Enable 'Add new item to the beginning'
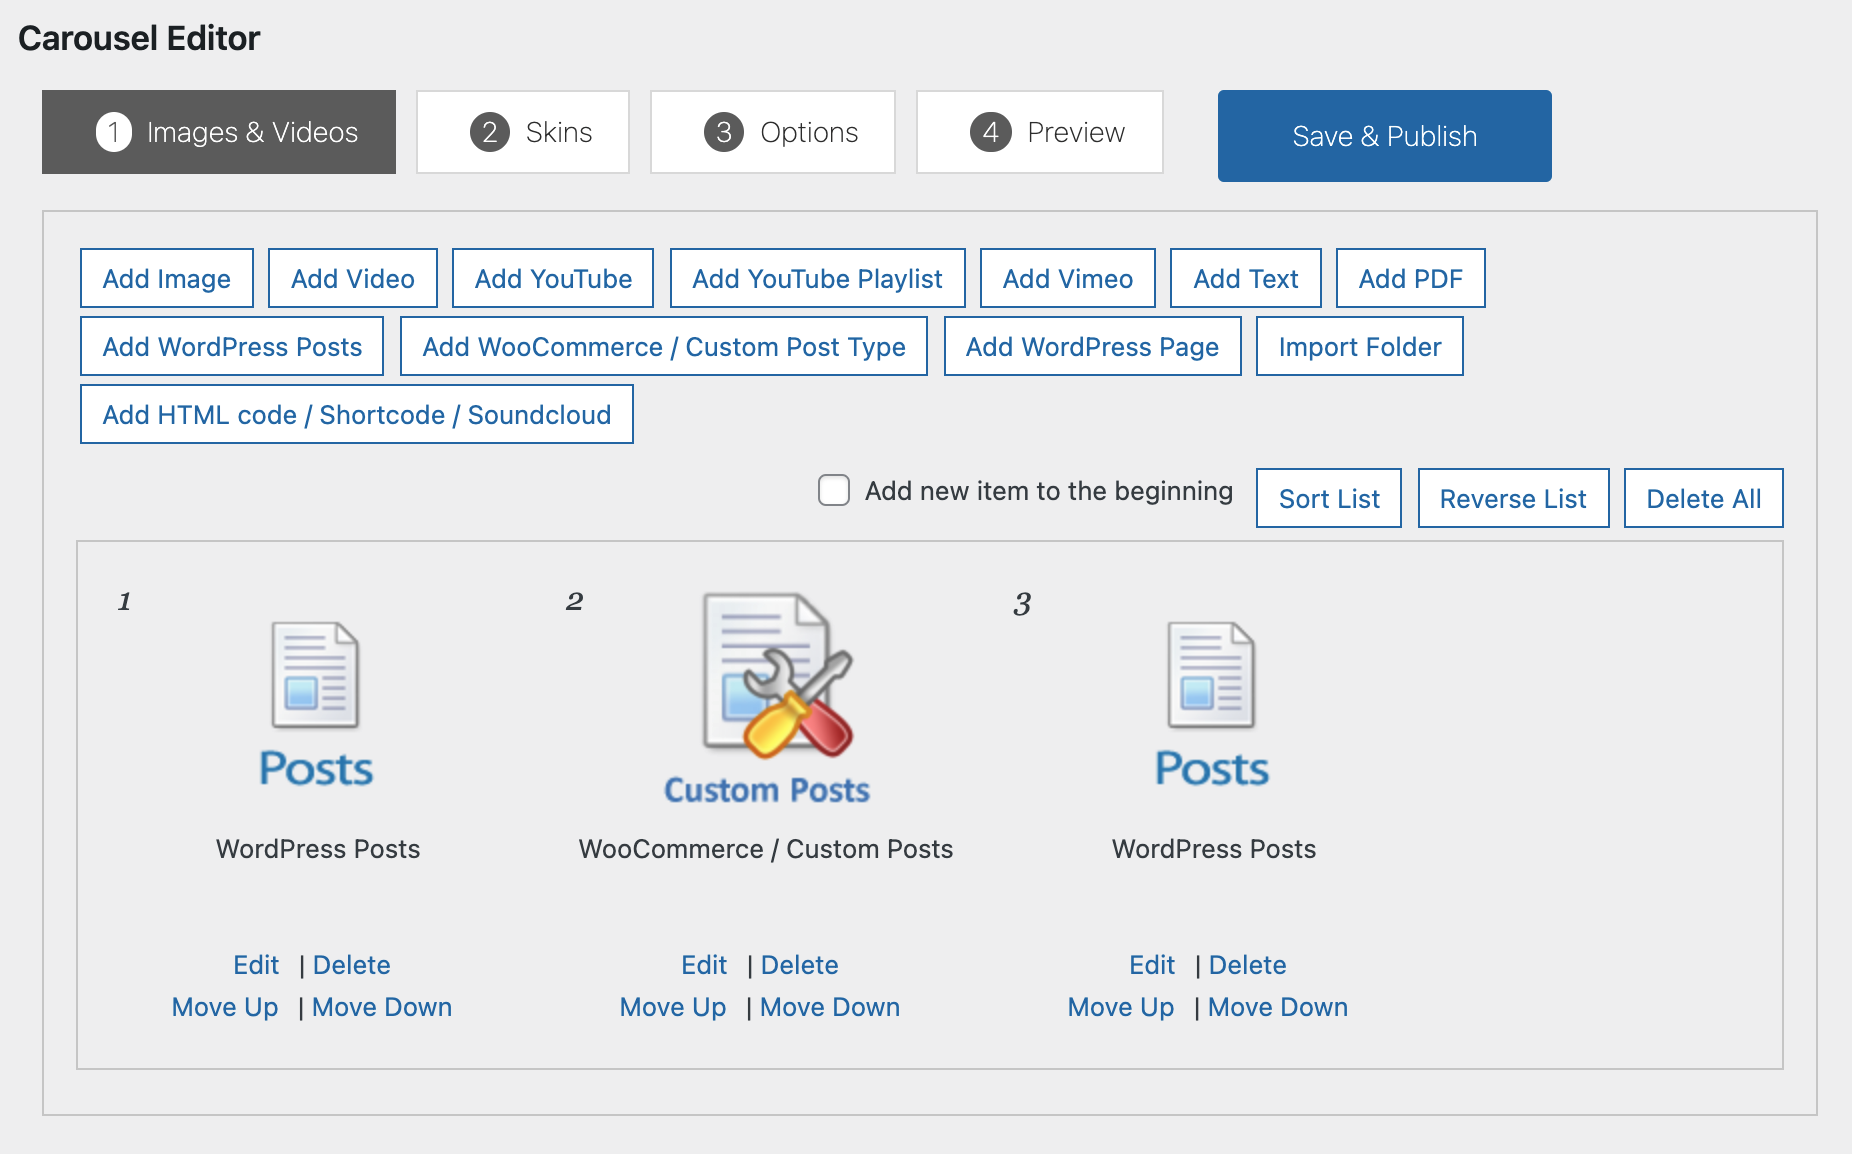 [x=834, y=491]
